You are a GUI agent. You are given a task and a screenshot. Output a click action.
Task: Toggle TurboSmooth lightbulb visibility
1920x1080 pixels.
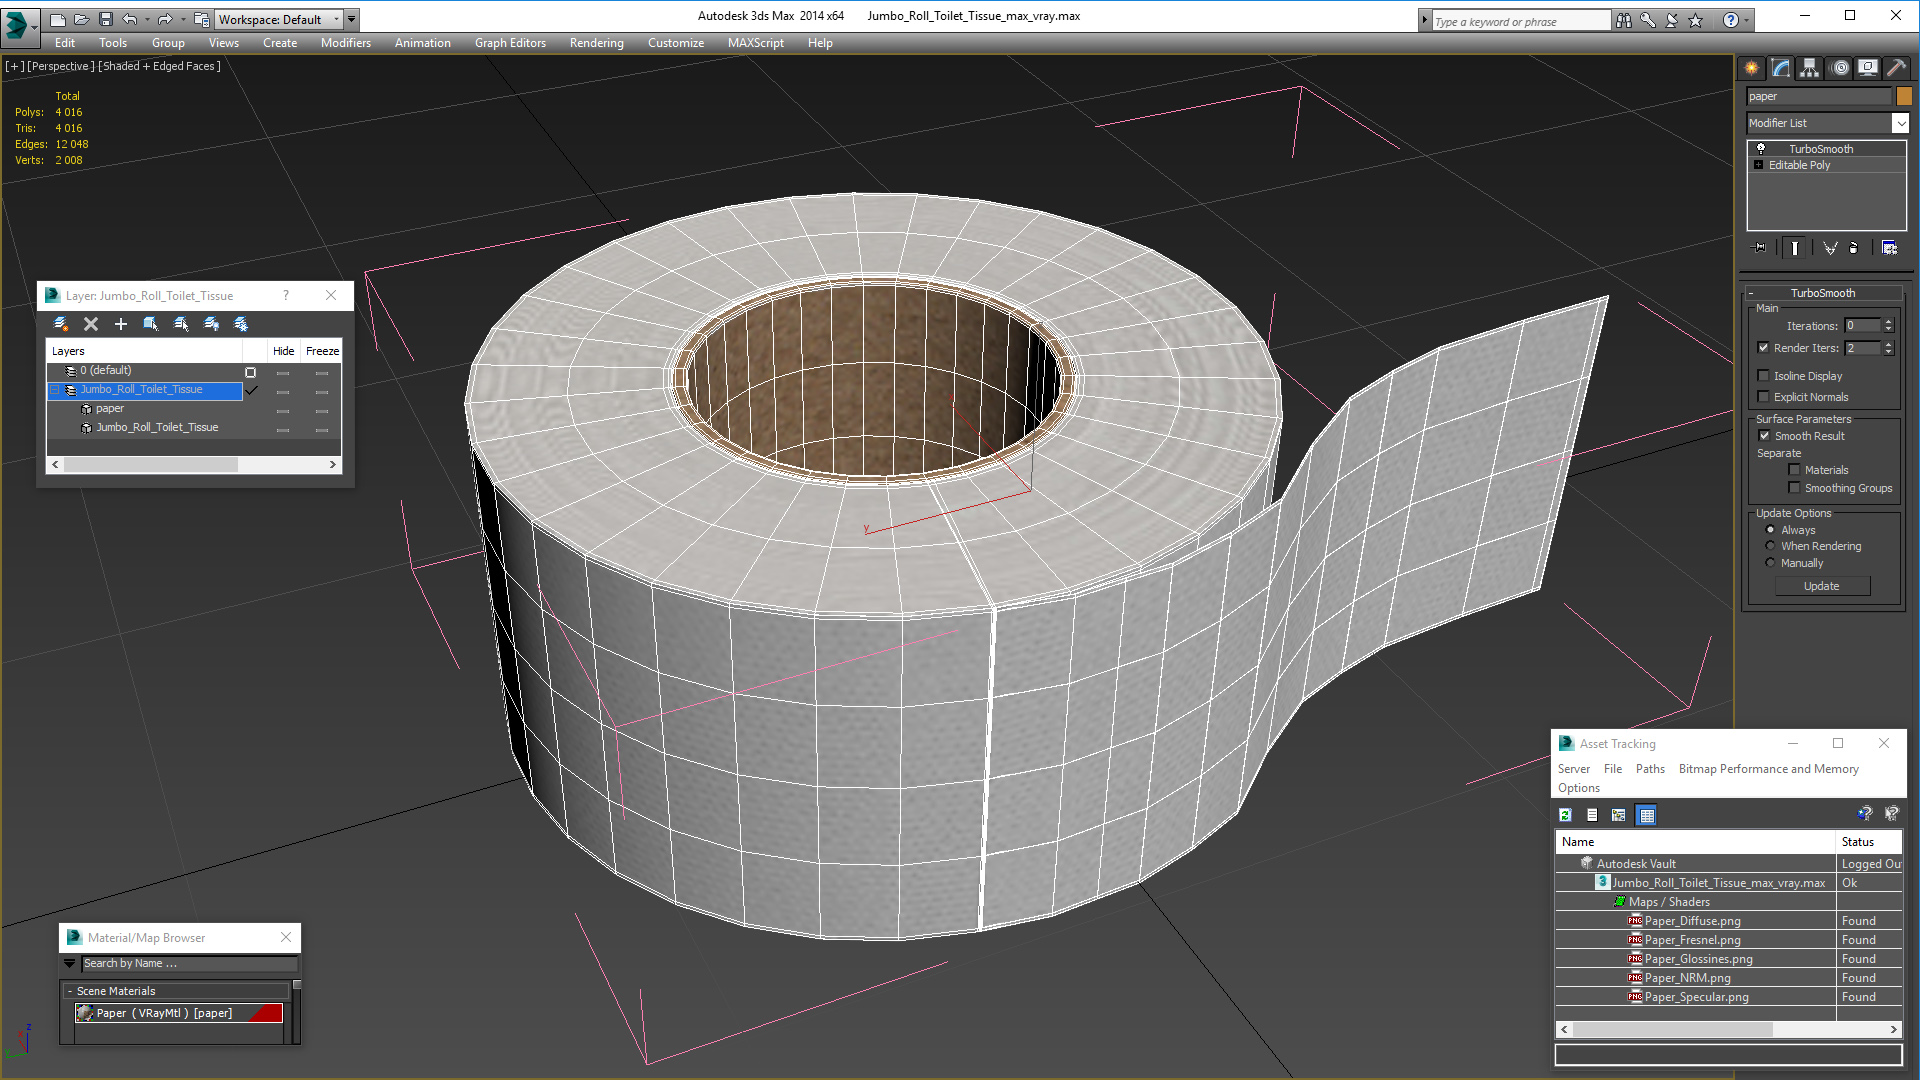point(1761,149)
